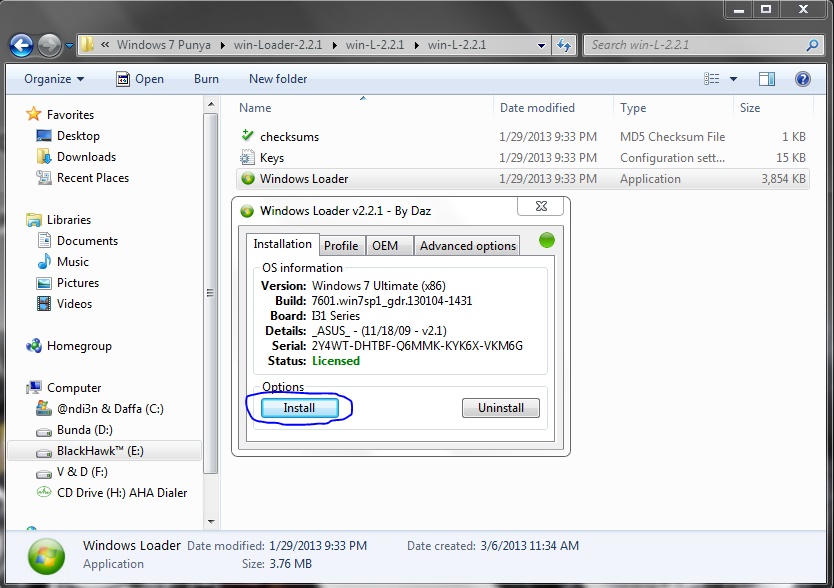This screenshot has height=588, width=834.
Task: Open the Organize menu
Action: 54,79
